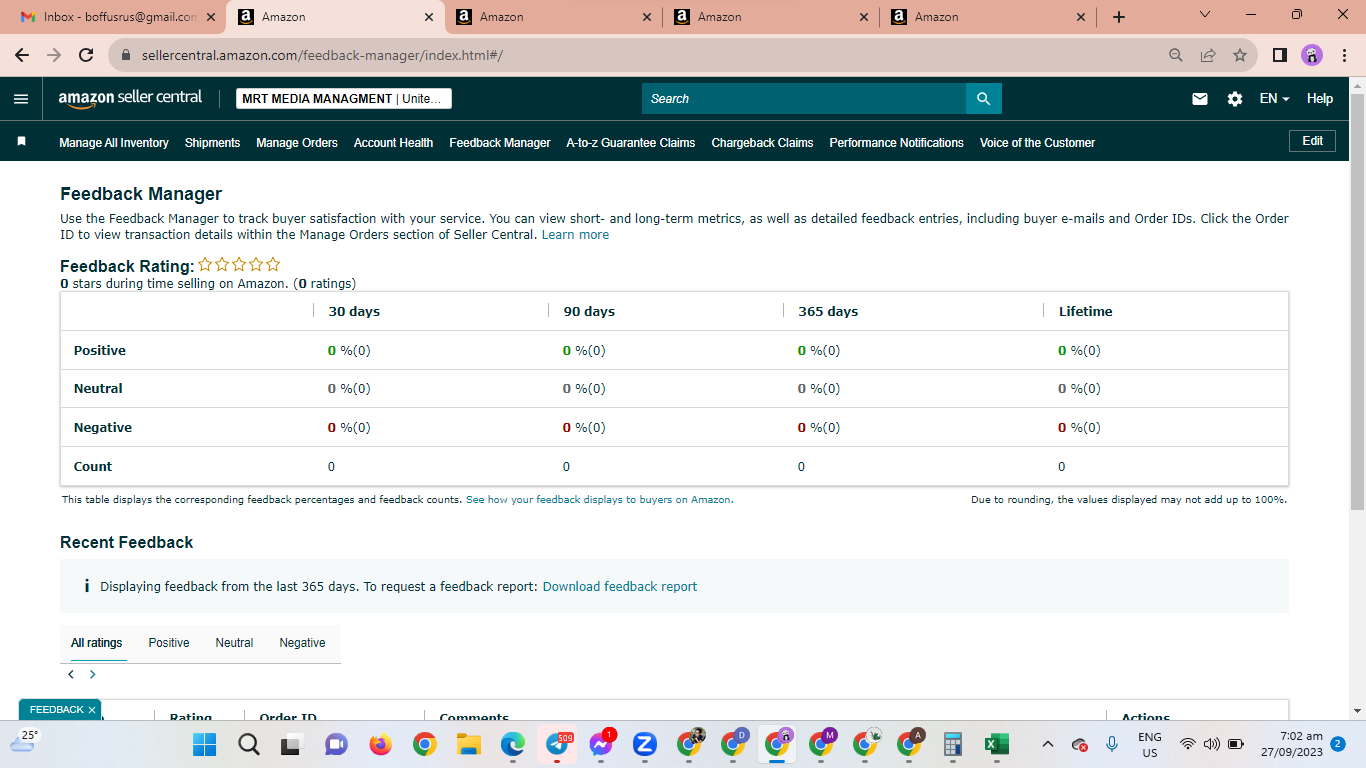Switch to the Negative feedback tab
Viewport: 1366px width, 768px height.
(x=302, y=643)
